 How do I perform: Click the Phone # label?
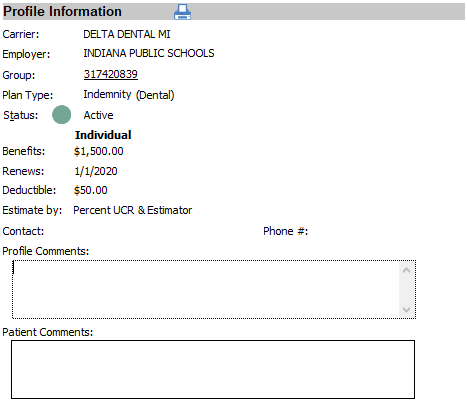point(286,231)
